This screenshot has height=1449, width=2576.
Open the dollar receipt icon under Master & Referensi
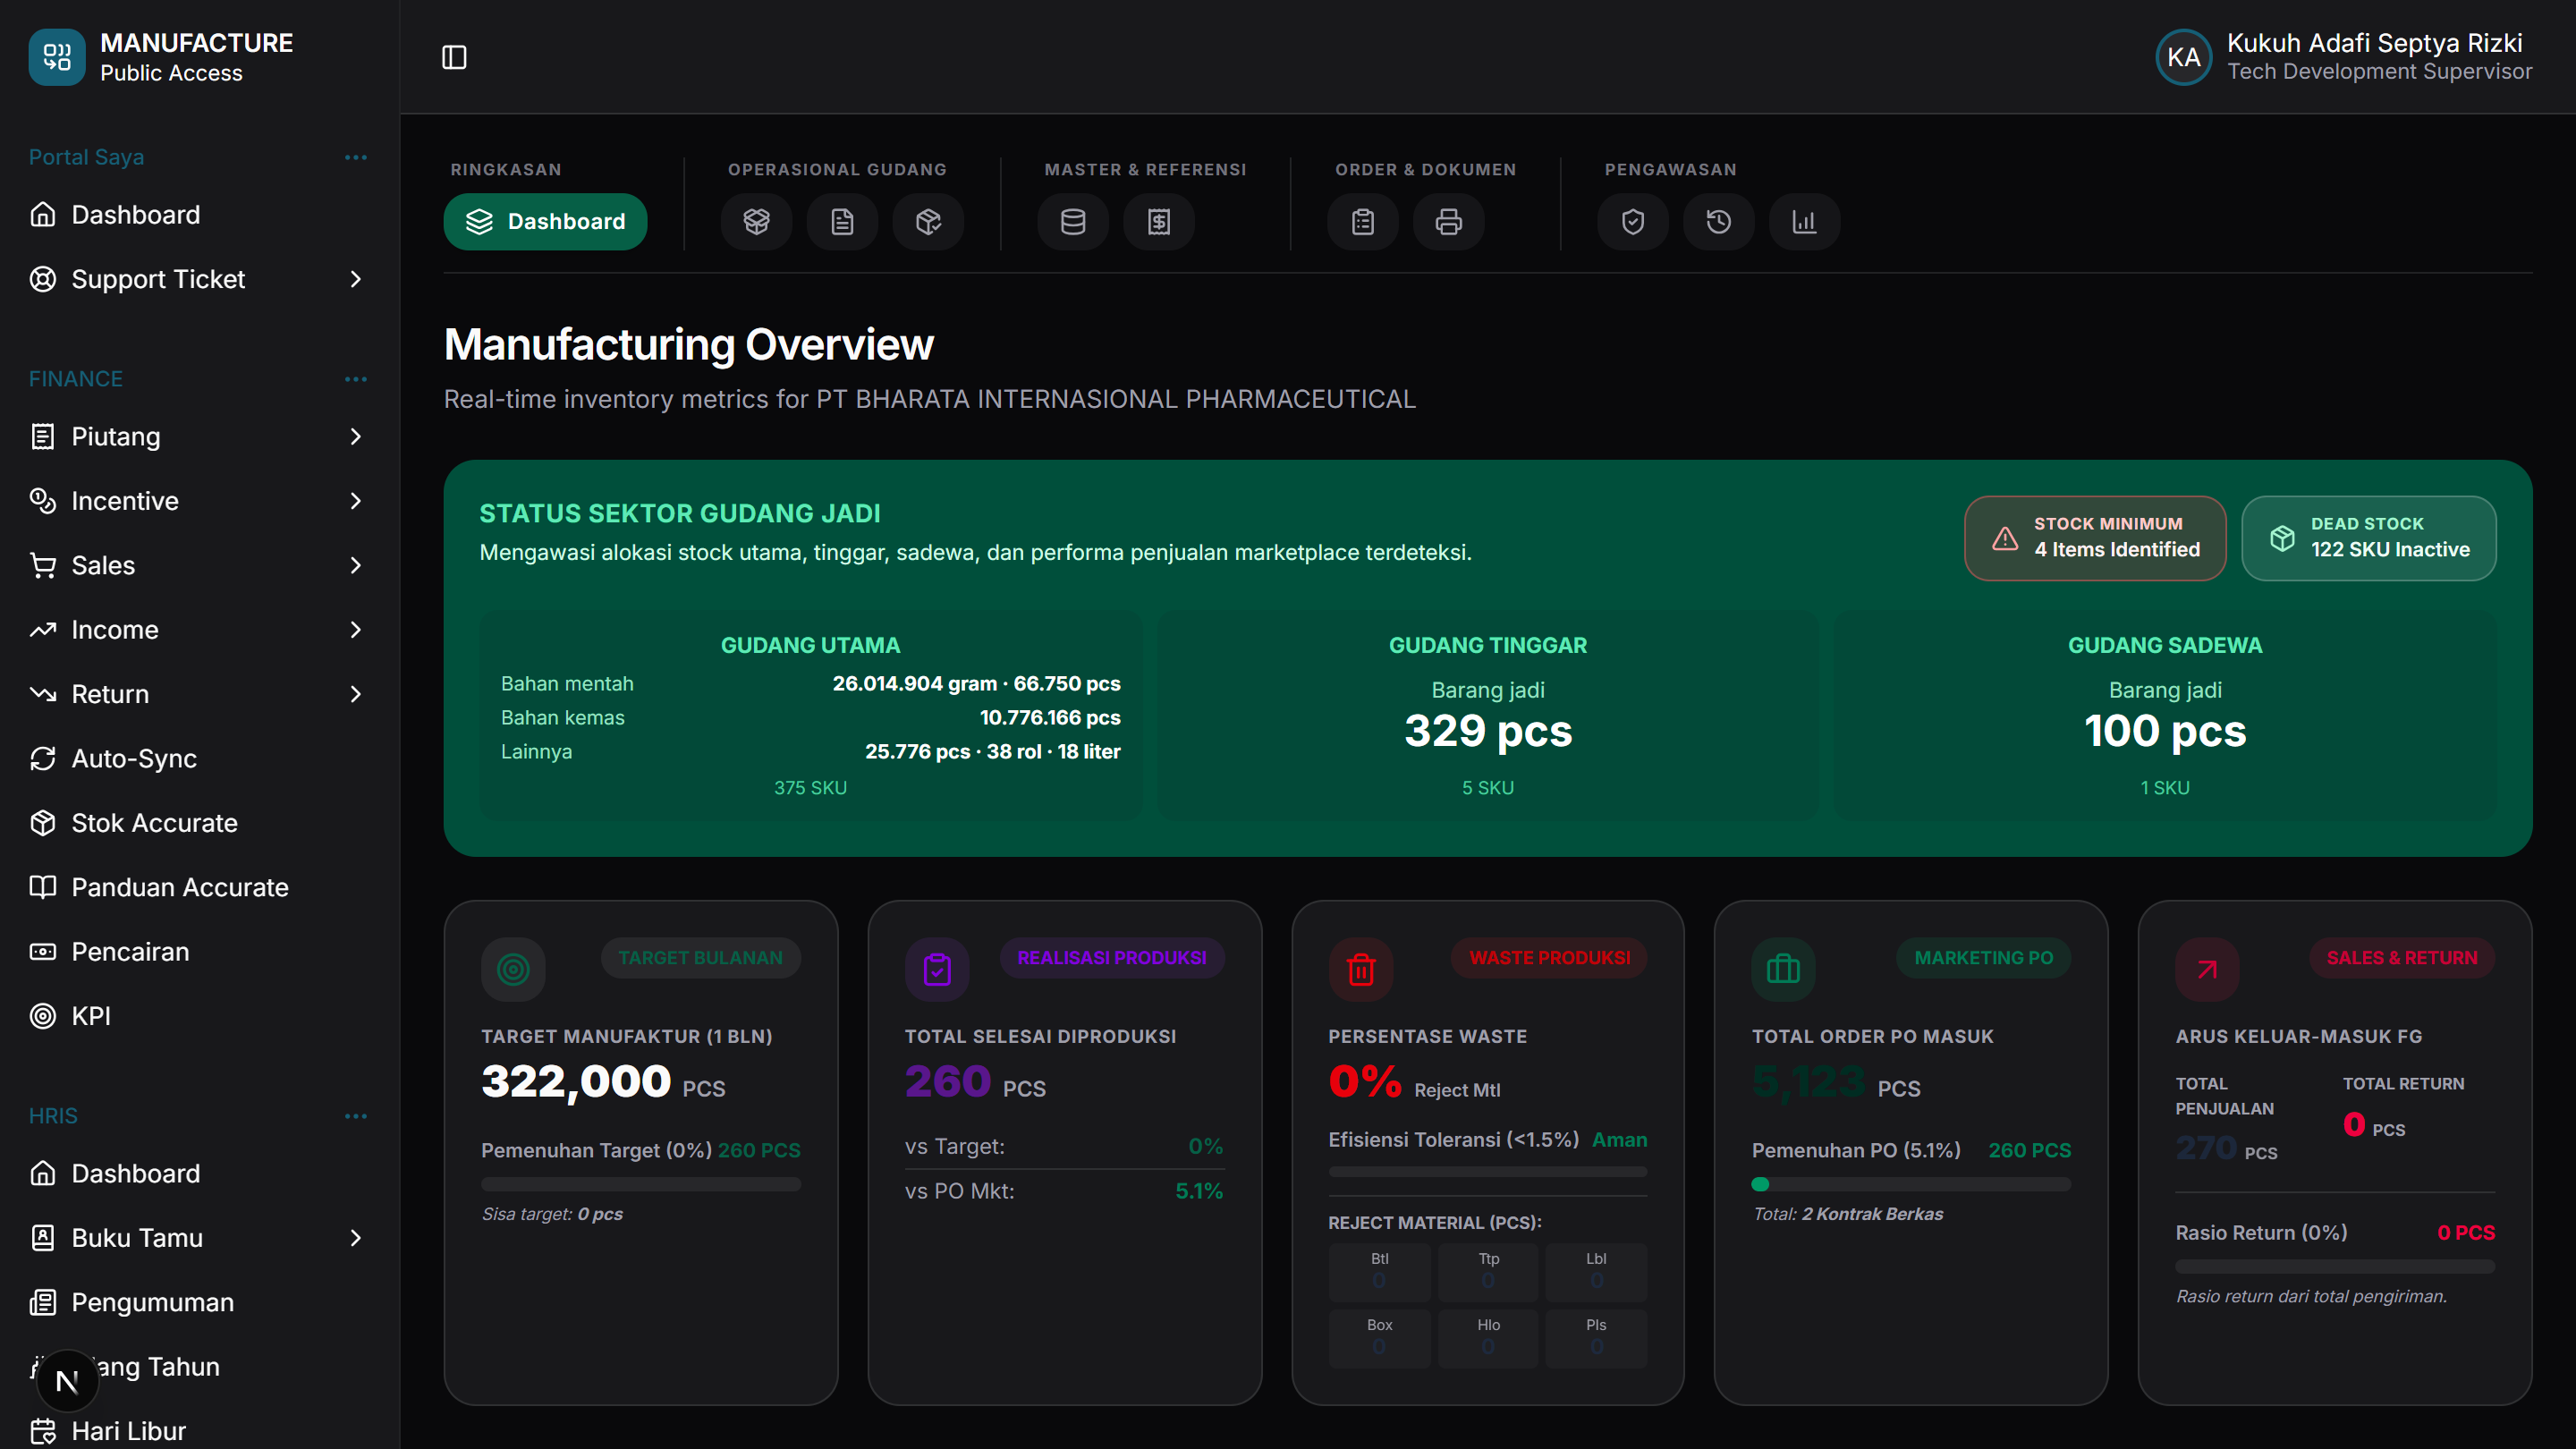(x=1158, y=221)
